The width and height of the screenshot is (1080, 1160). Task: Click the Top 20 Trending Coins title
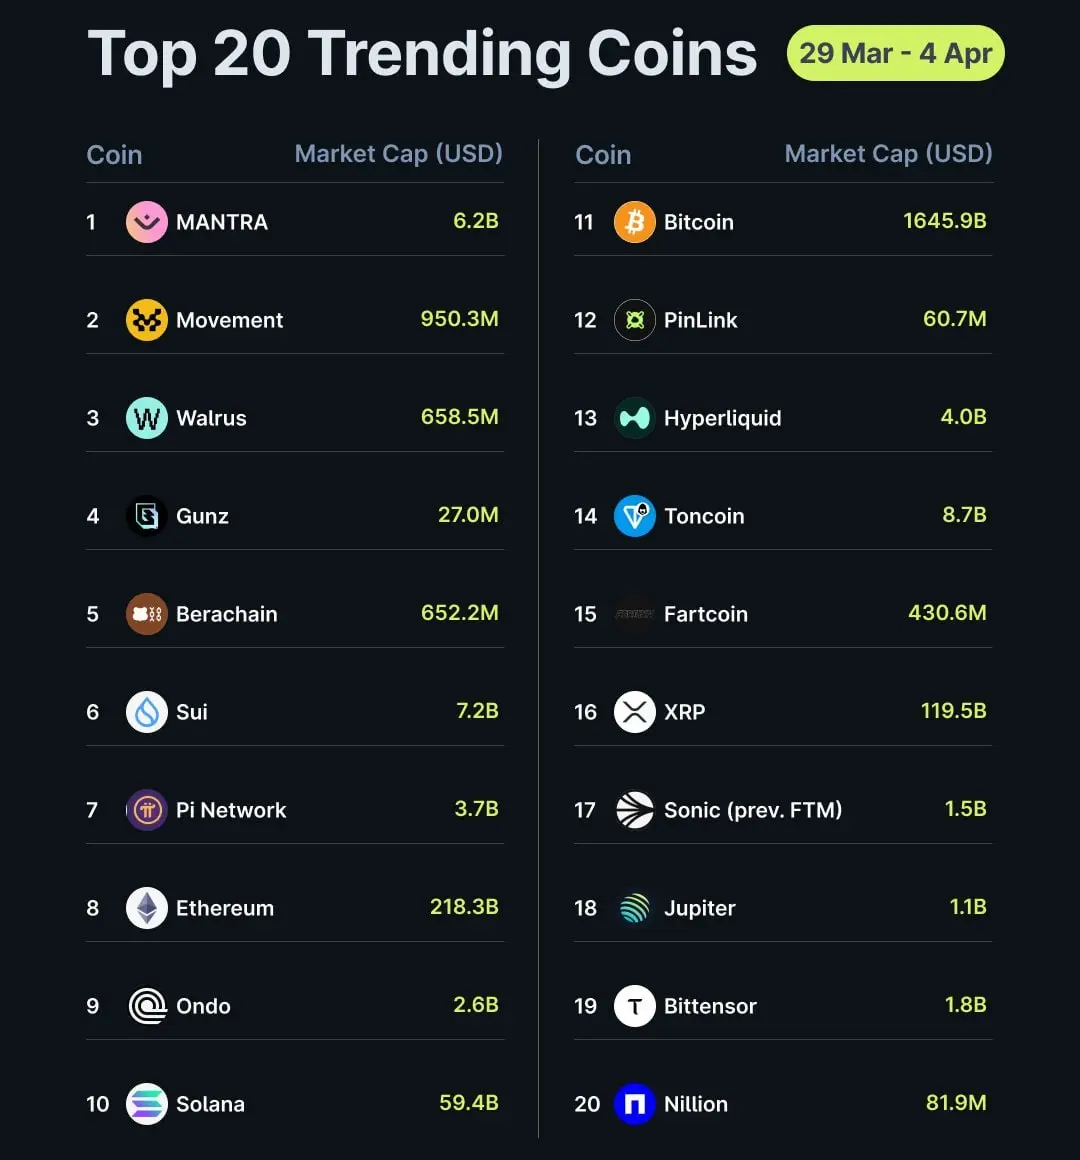pos(422,54)
